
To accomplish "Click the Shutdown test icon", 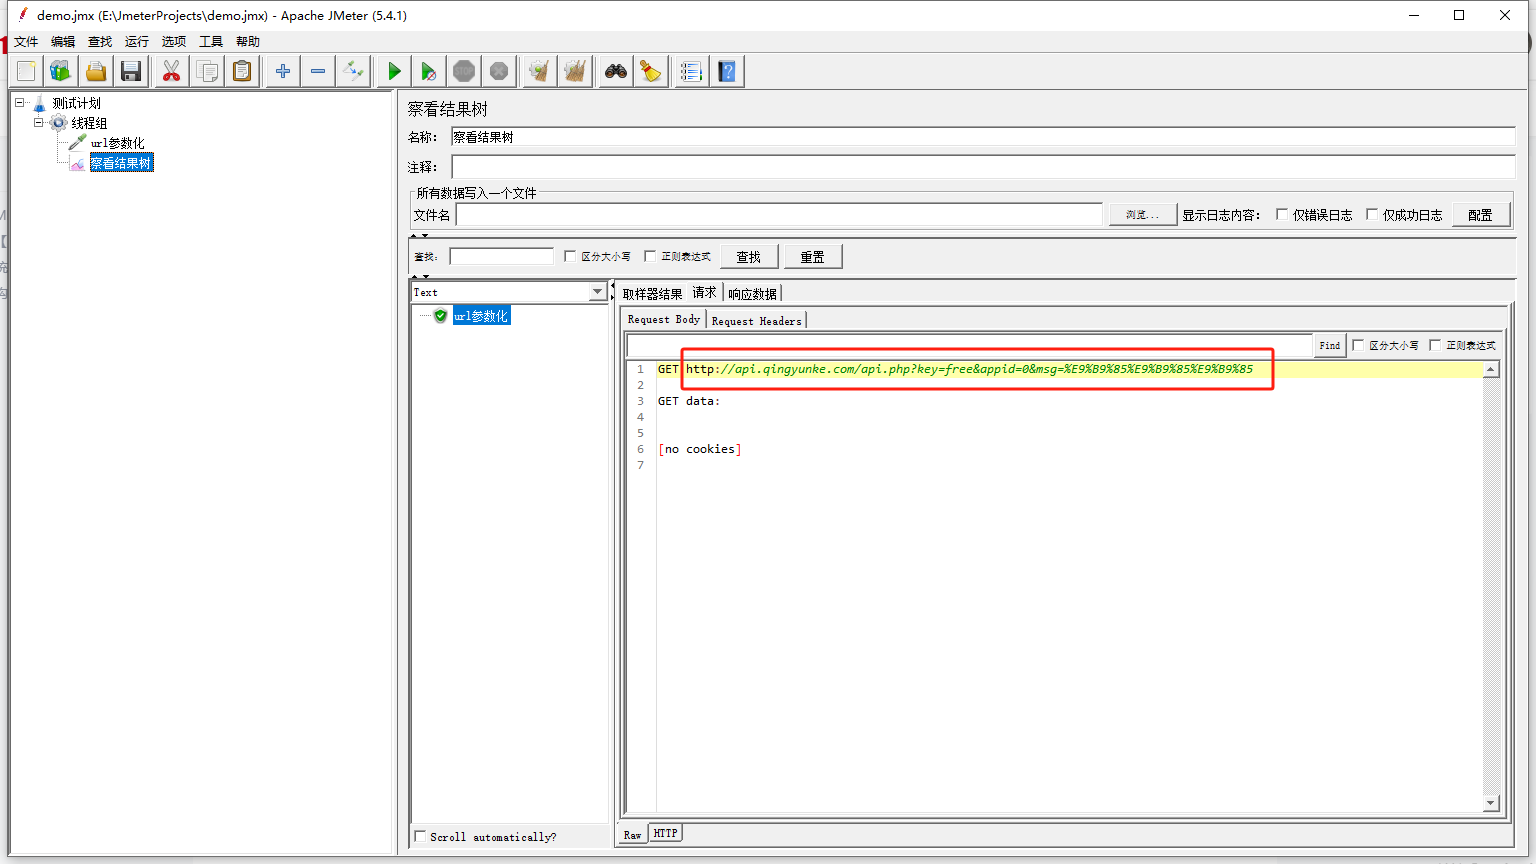I will [x=499, y=71].
